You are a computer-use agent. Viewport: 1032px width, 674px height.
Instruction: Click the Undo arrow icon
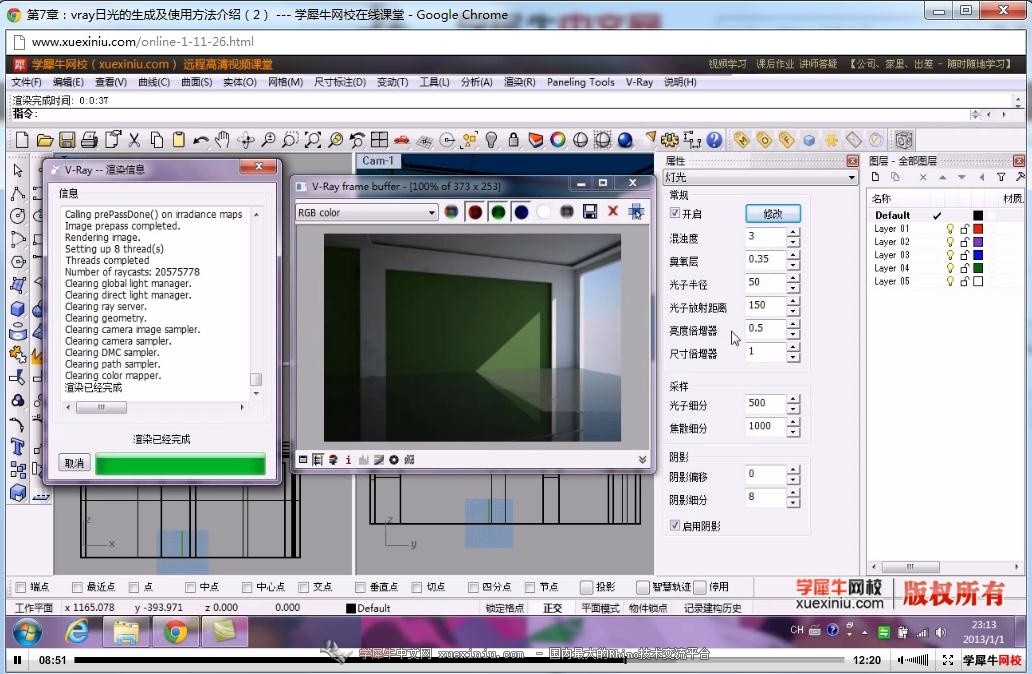[201, 140]
